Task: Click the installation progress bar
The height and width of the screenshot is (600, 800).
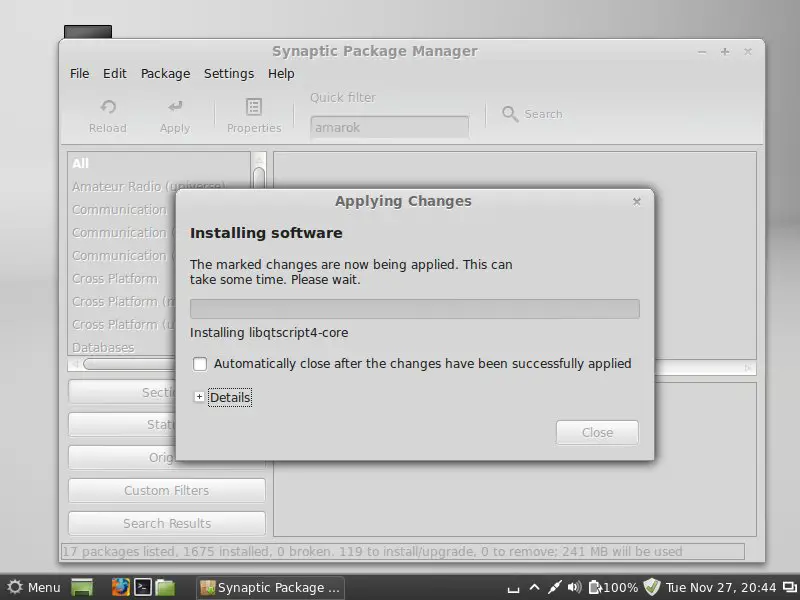Action: click(x=415, y=309)
